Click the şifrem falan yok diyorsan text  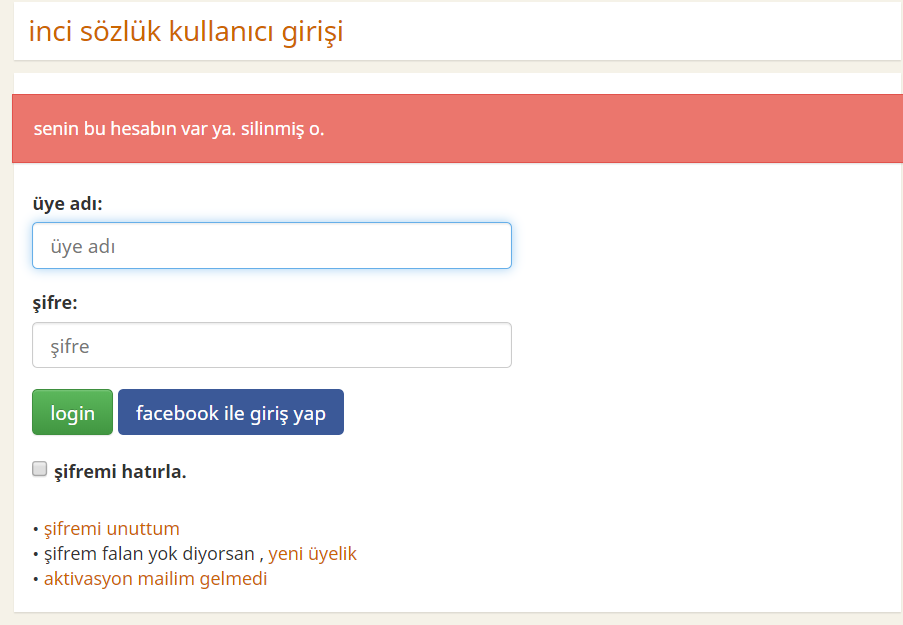pos(149,554)
